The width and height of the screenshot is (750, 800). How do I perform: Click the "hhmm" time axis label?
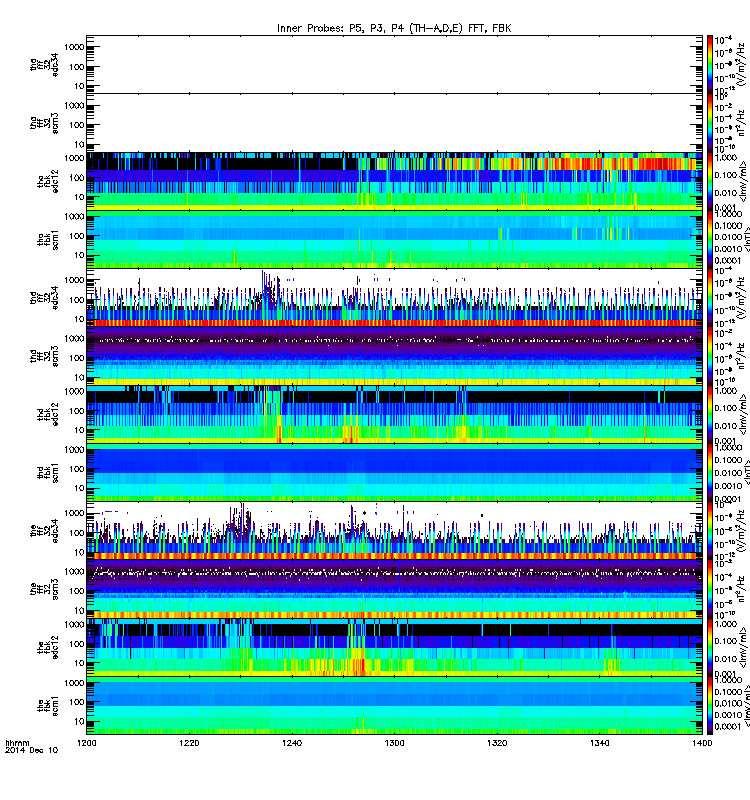coord(17,743)
